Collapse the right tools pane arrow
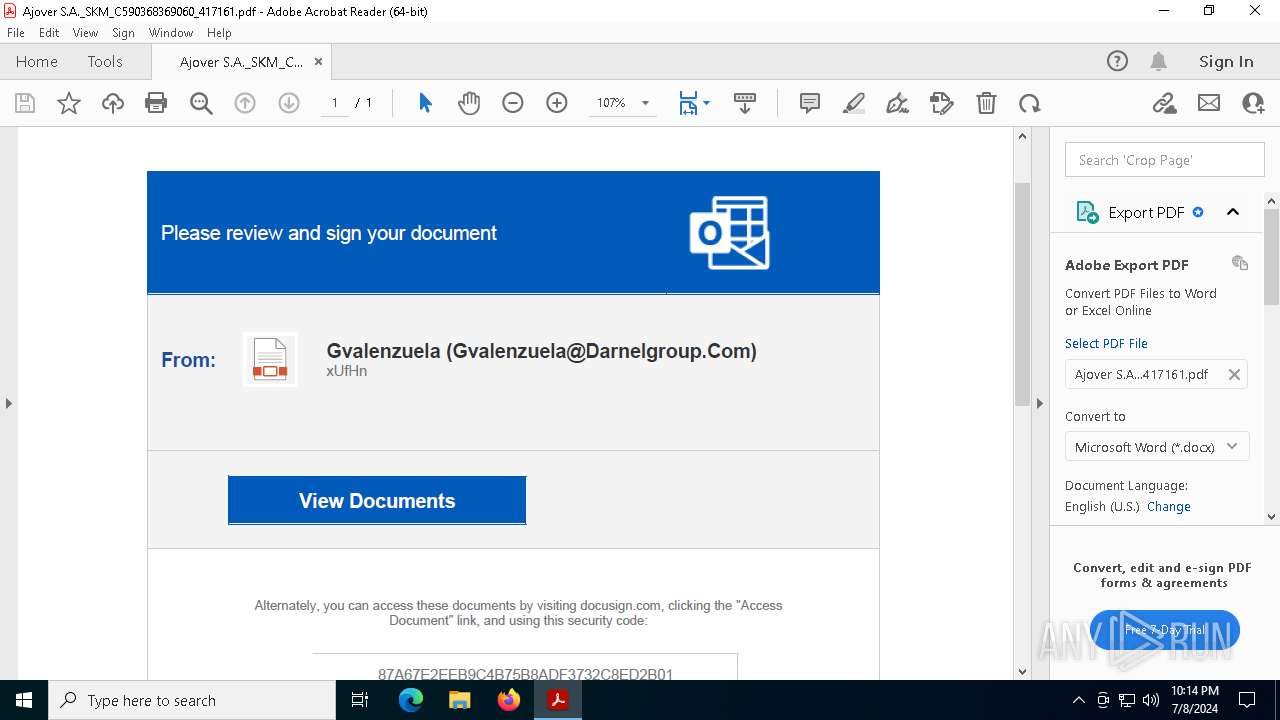This screenshot has width=1280, height=720. pos(1039,404)
